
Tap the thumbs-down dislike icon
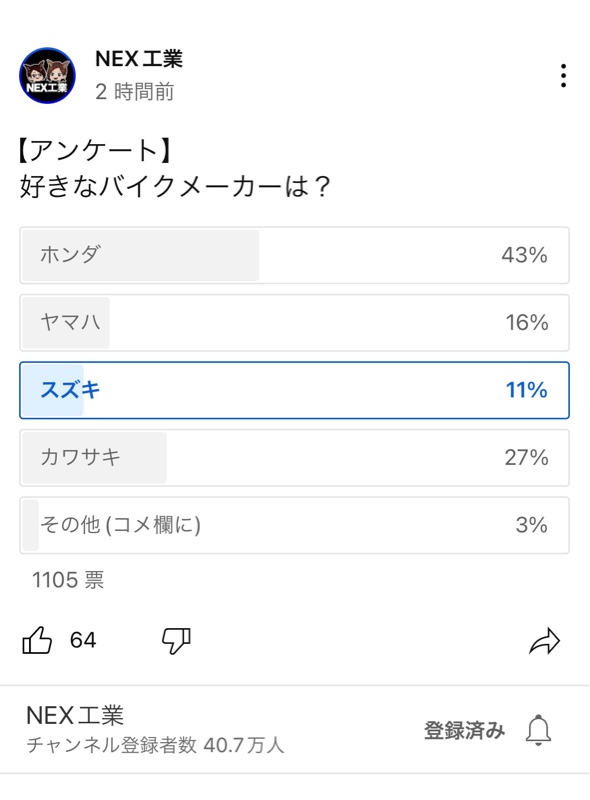click(x=176, y=641)
